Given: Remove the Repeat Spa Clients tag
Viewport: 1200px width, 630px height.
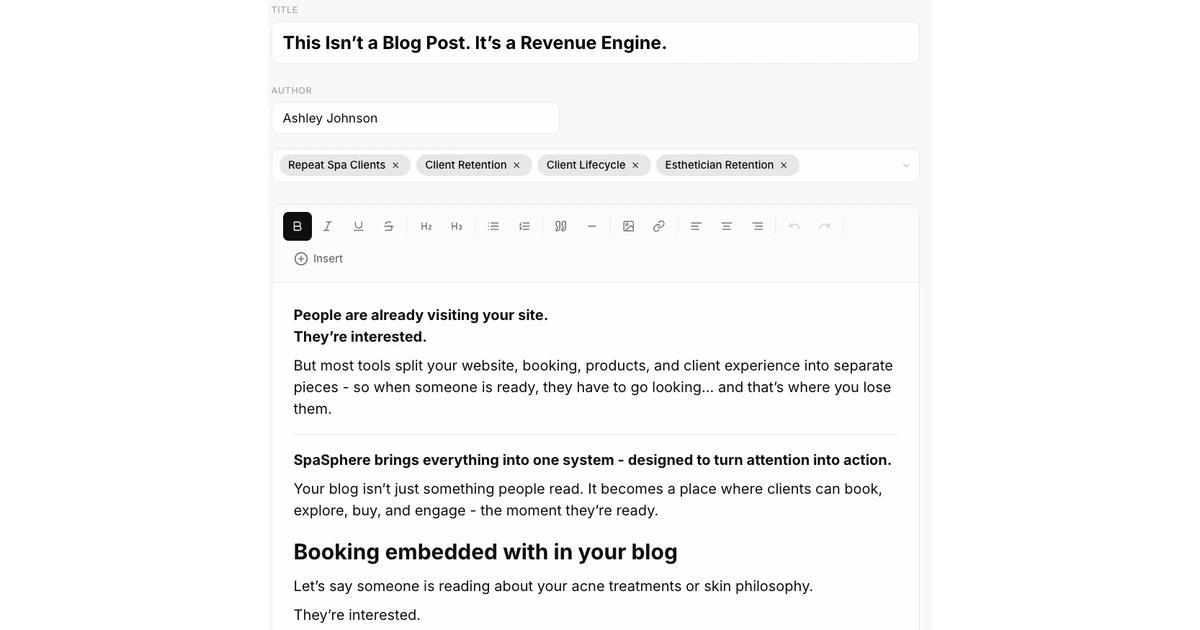Looking at the screenshot, I should point(396,166).
